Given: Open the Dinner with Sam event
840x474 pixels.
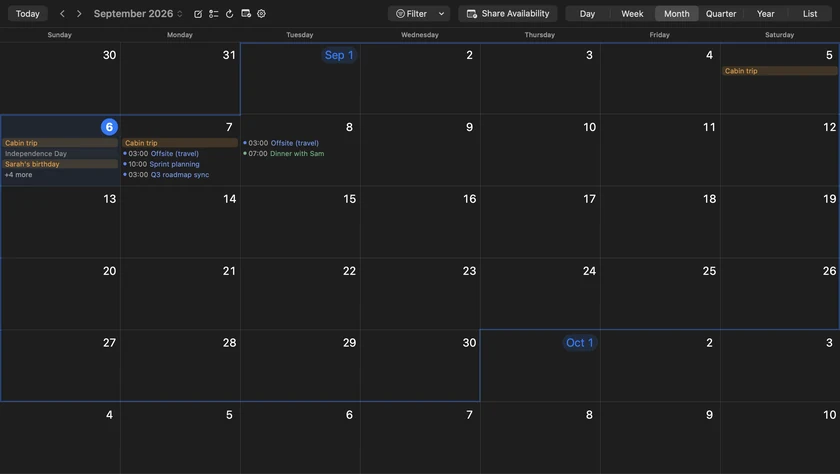Looking at the screenshot, I should coord(284,154).
